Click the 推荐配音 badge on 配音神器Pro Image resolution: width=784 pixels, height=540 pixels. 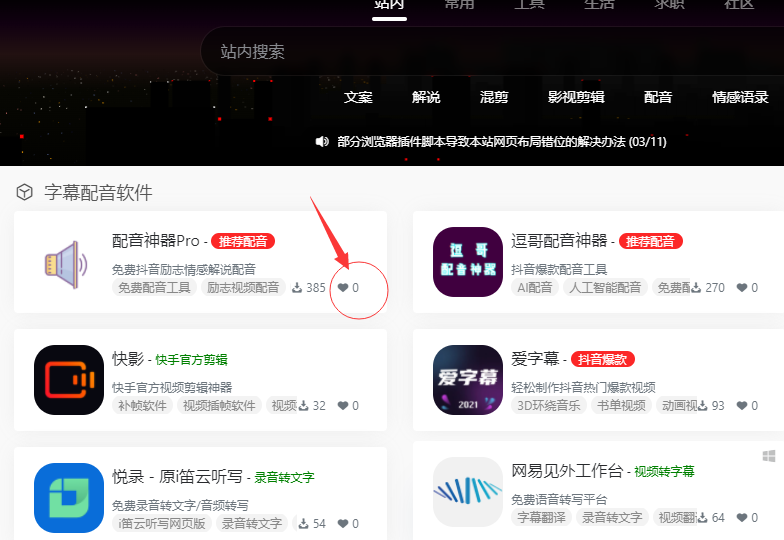[243, 242]
